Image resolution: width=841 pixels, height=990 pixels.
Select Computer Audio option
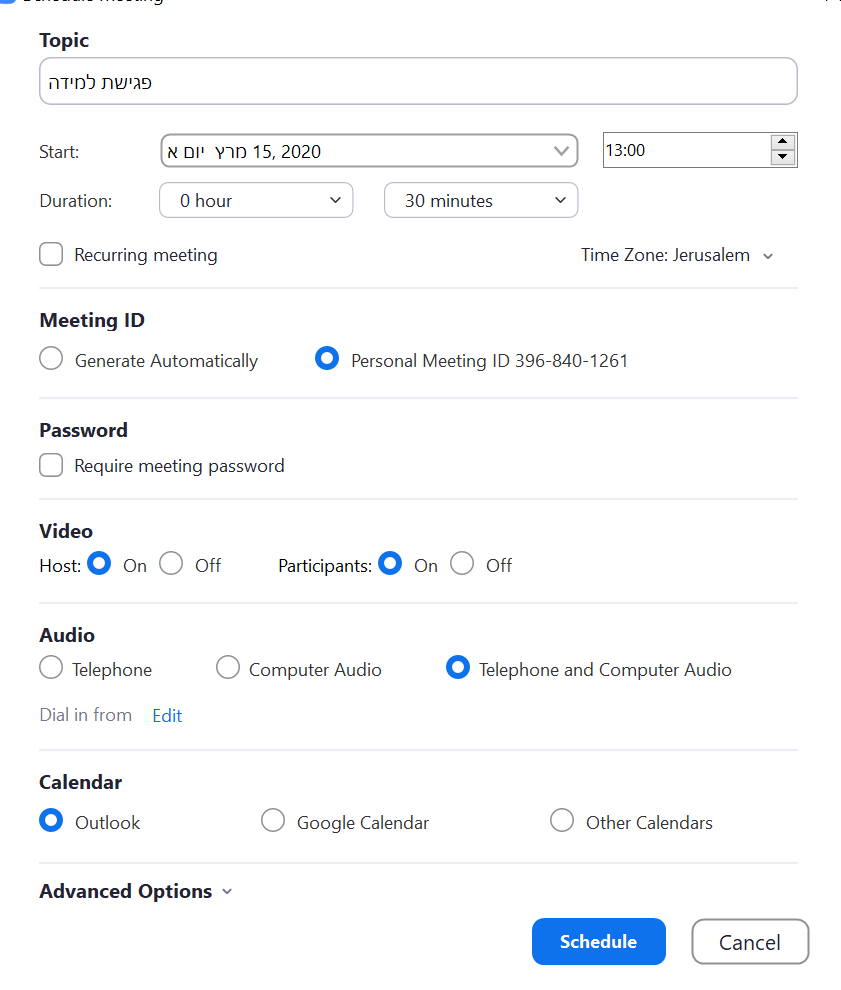[228, 667]
